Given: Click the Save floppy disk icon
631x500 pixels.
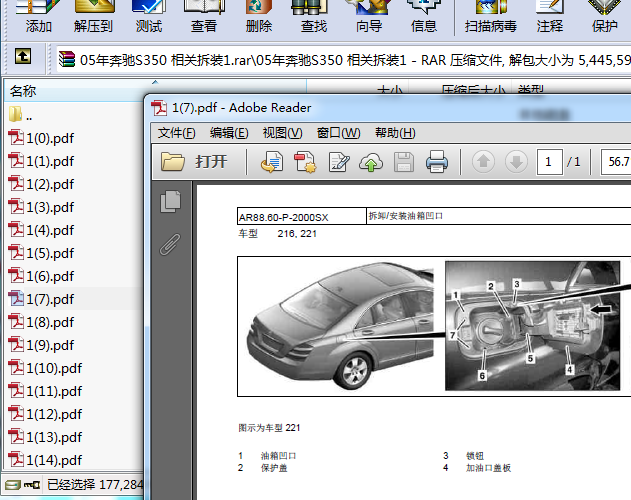Looking at the screenshot, I should coord(404,162).
